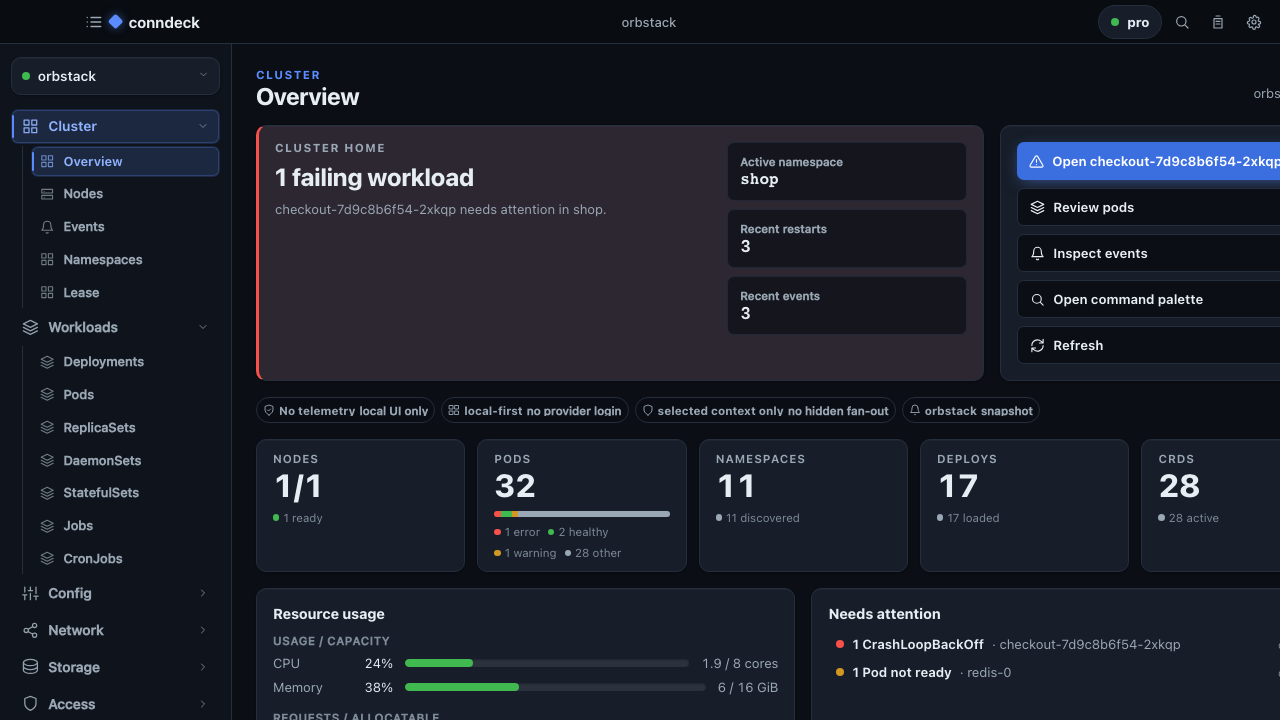Click the selected context only chip
Screen dimensions: 1280x720
(765, 410)
